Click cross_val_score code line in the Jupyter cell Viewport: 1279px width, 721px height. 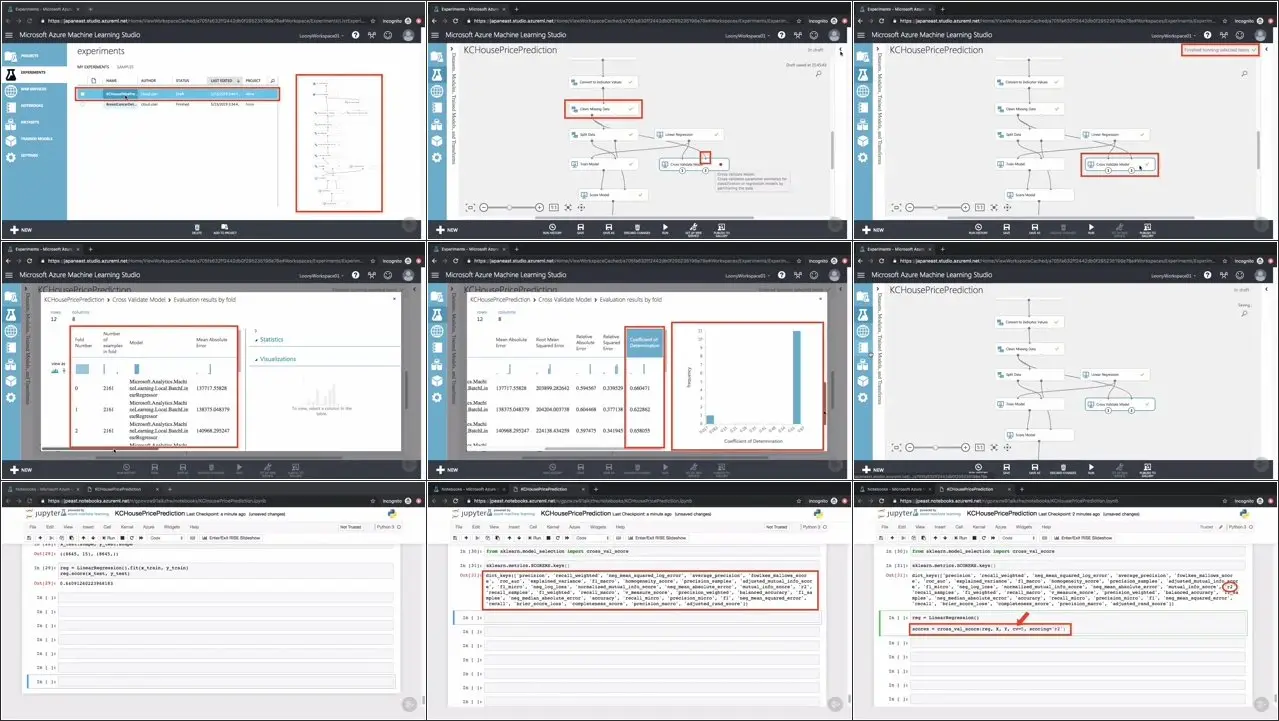point(990,629)
